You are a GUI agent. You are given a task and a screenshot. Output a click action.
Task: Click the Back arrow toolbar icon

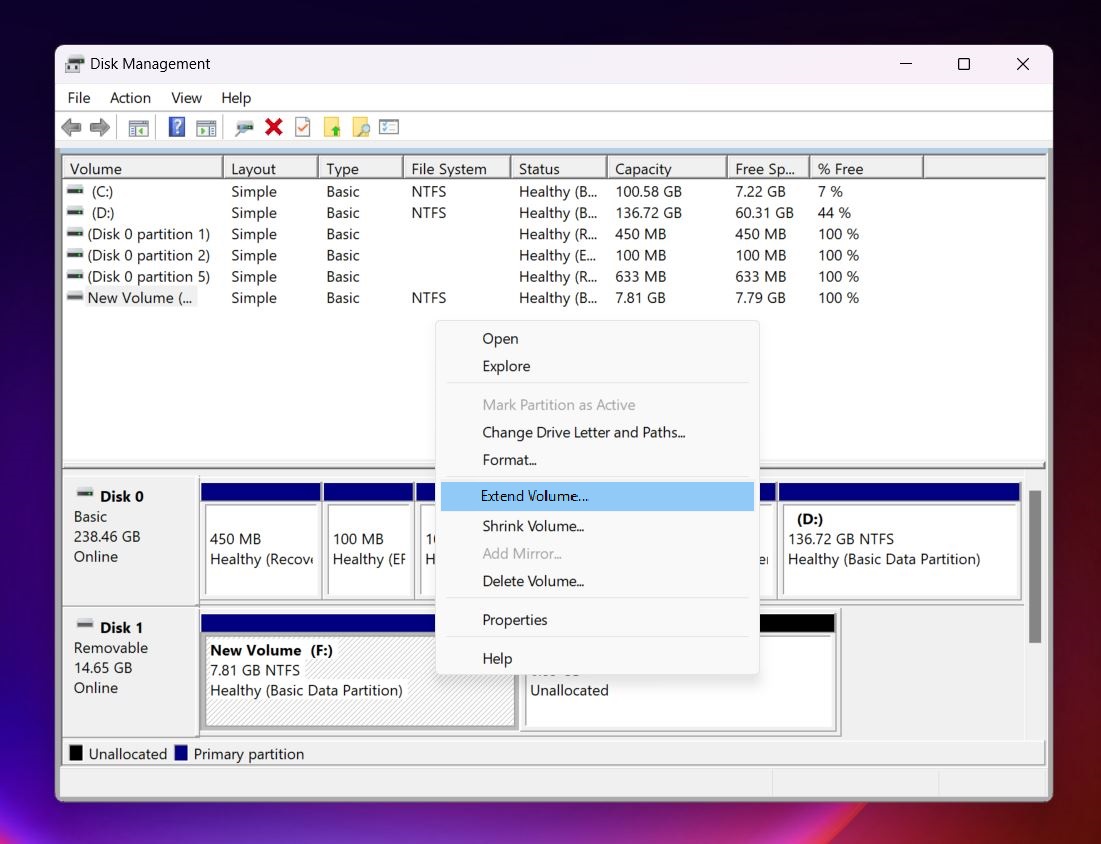72,128
